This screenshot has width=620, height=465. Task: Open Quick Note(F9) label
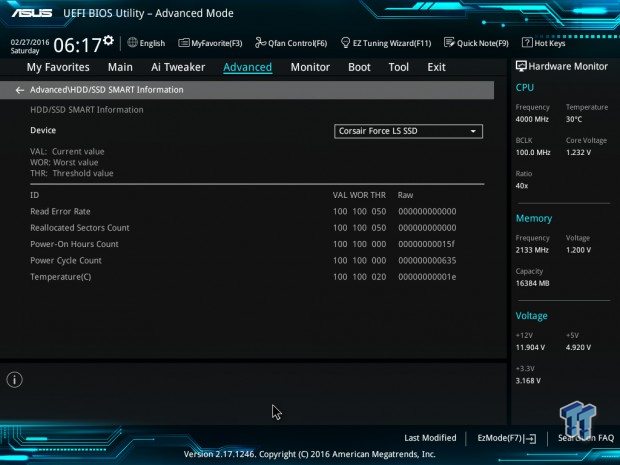pos(483,43)
